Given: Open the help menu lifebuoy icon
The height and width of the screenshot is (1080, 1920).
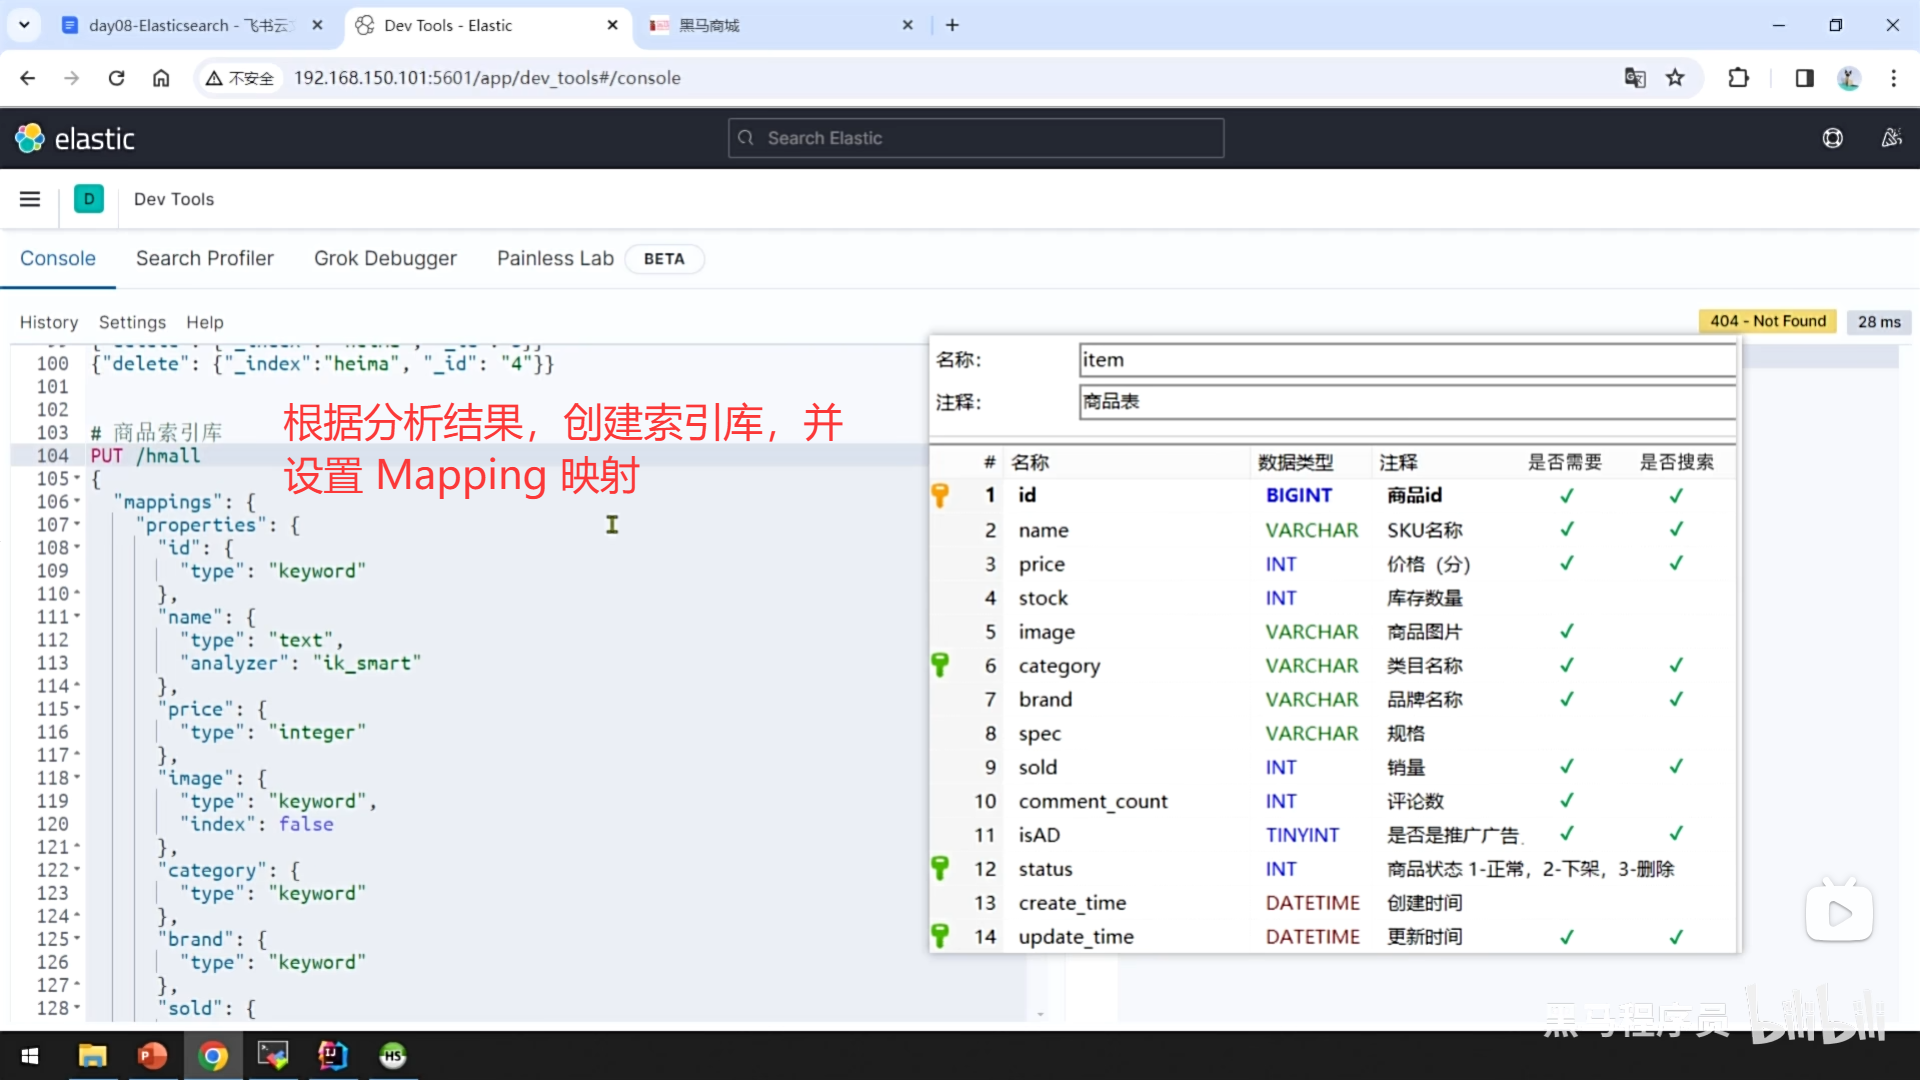Looking at the screenshot, I should (x=1832, y=138).
